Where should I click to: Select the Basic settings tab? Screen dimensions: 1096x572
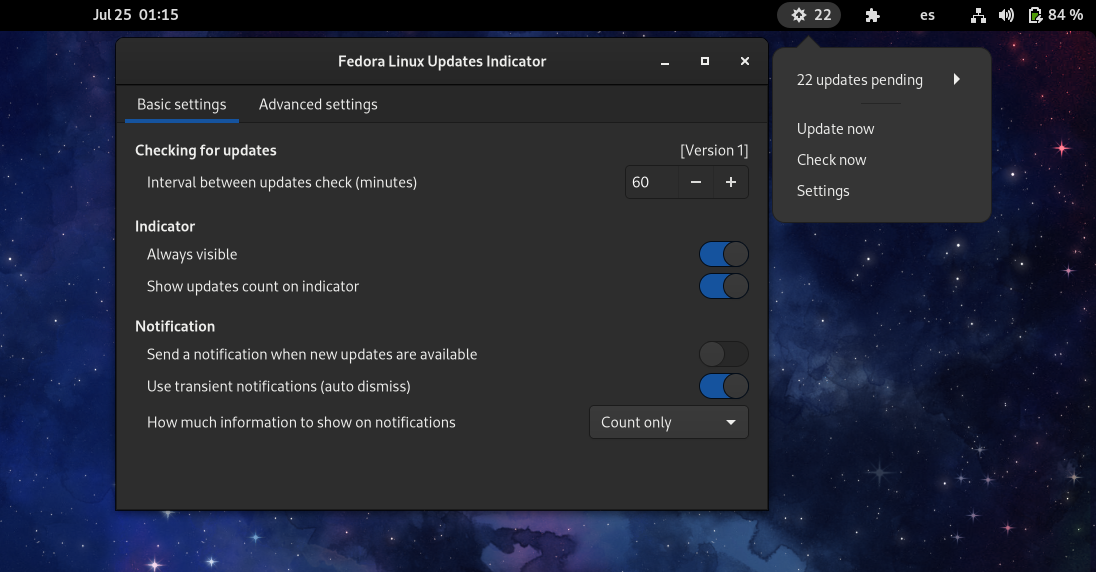(x=182, y=104)
